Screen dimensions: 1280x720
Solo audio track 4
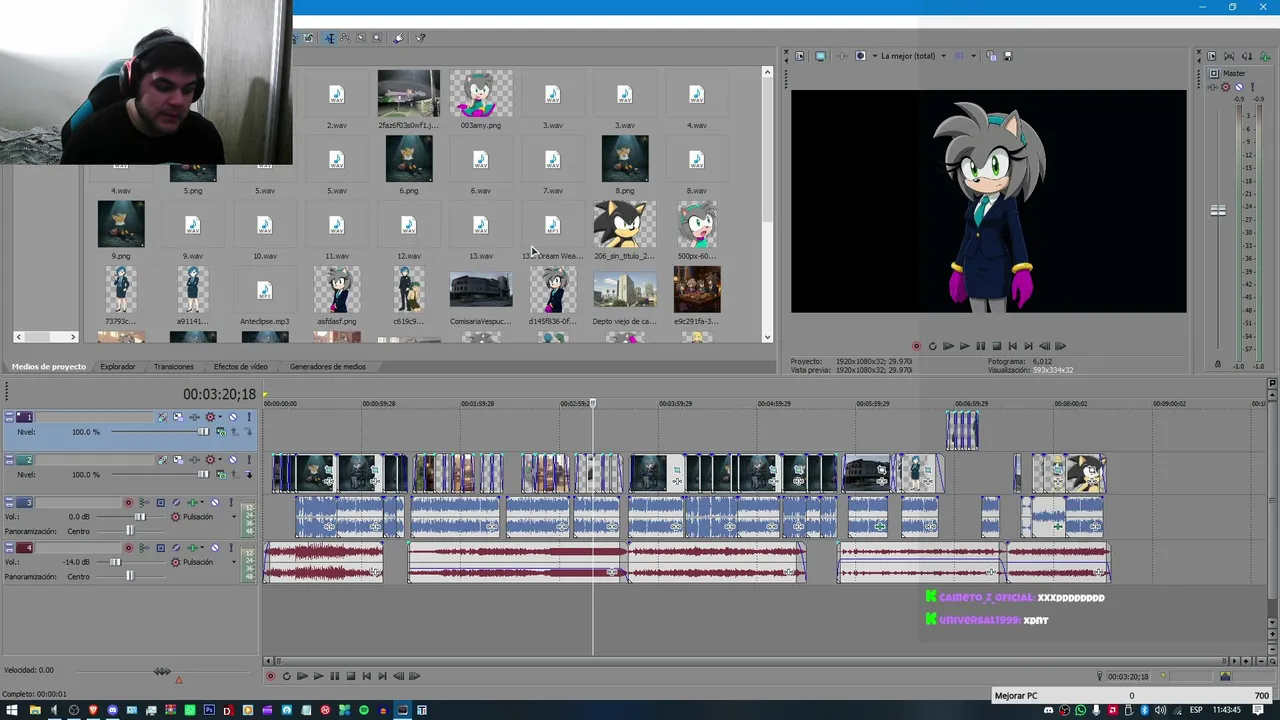[x=231, y=548]
